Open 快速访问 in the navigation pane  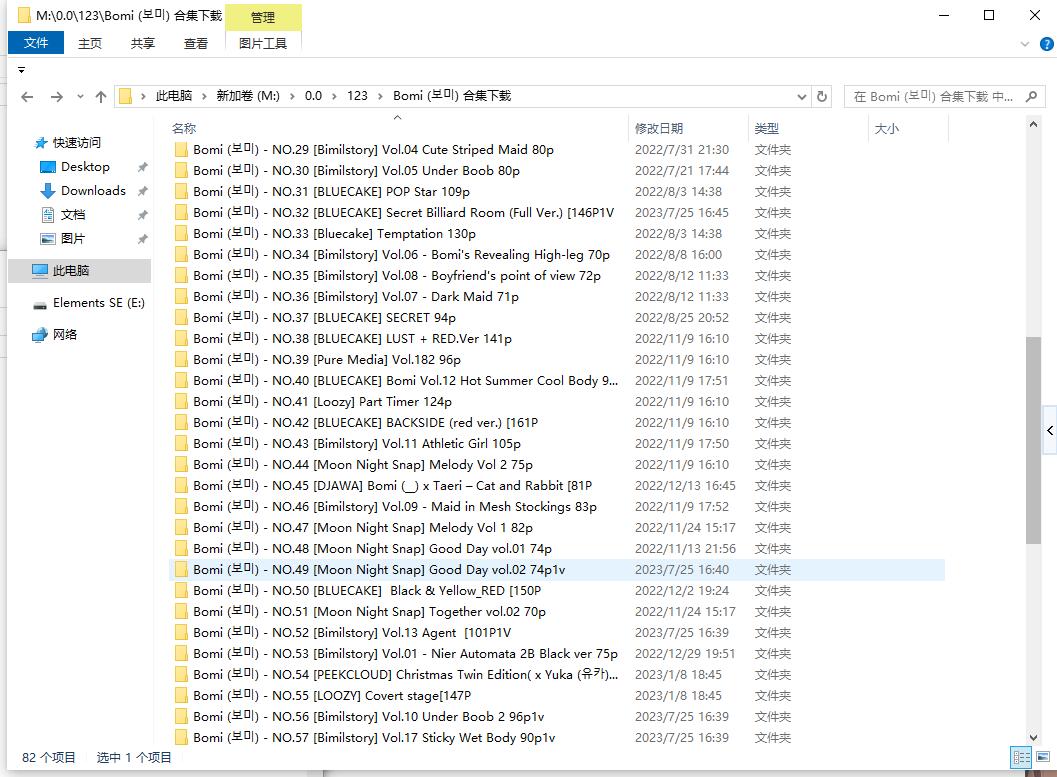click(x=77, y=142)
